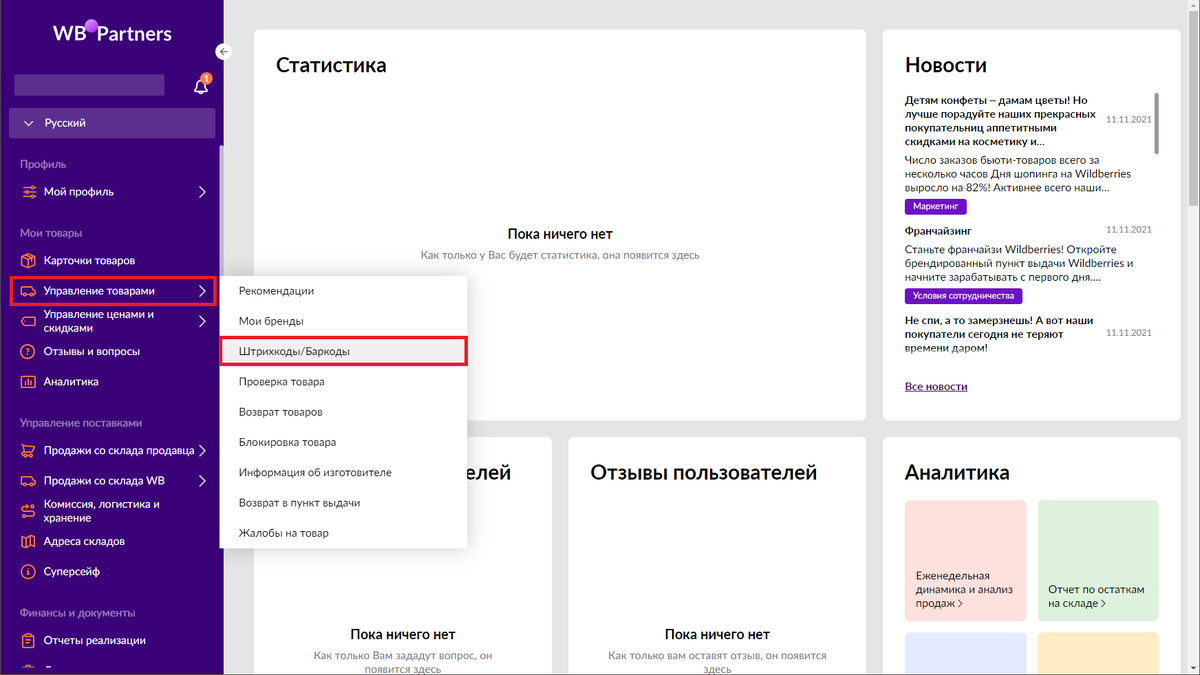Collapse sidebar with the arrow button
The width and height of the screenshot is (1200, 675).
224,51
